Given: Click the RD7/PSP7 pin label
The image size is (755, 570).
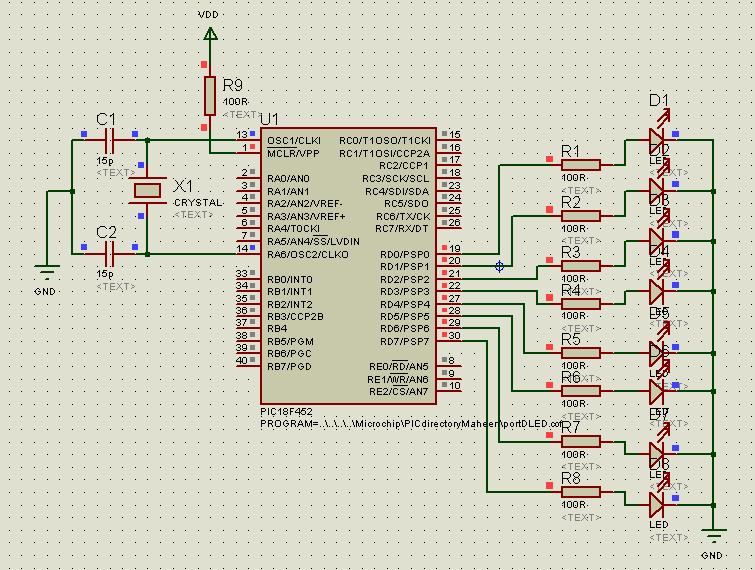Looking at the screenshot, I should coord(404,341).
